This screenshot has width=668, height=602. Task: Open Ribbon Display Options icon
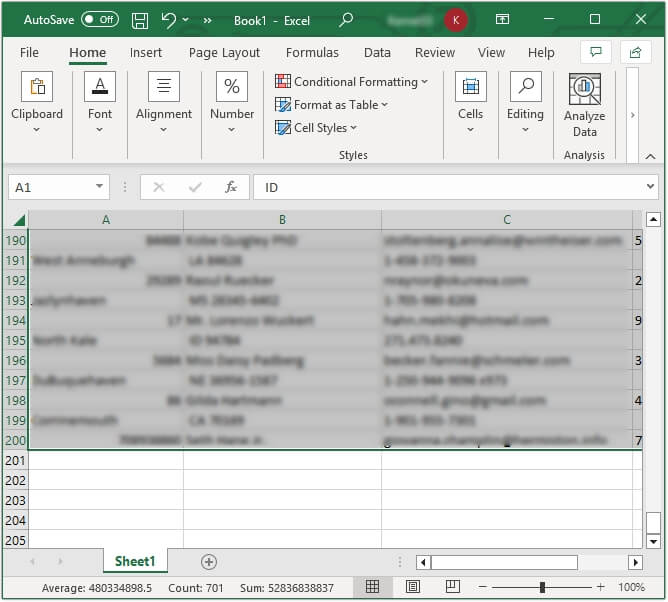pos(502,19)
